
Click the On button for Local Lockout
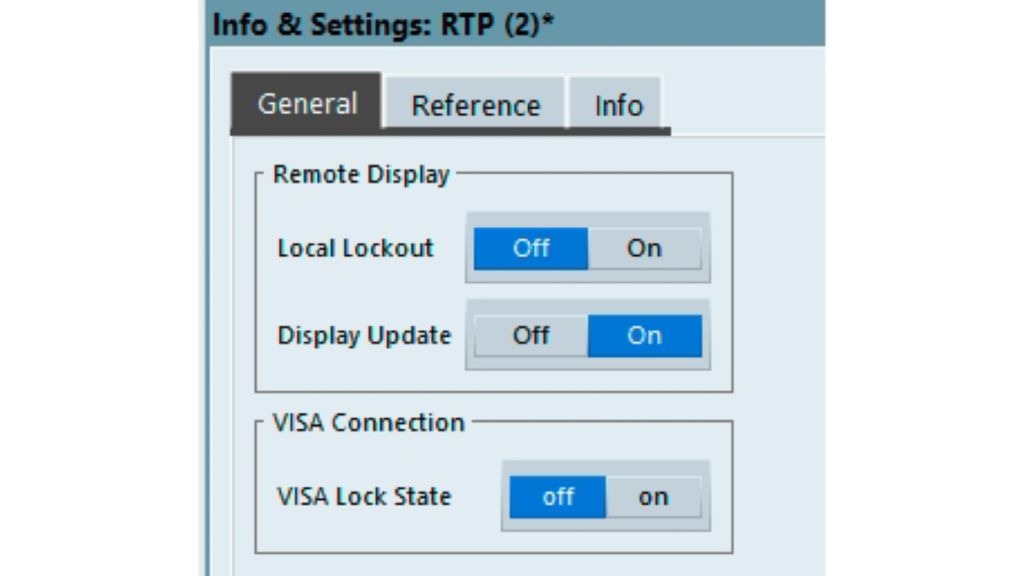644,248
